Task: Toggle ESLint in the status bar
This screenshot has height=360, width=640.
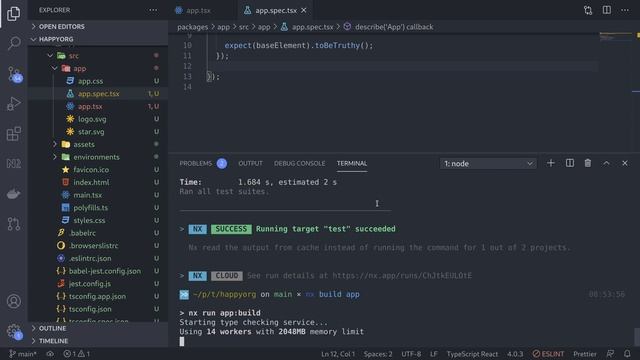Action: (x=548, y=354)
